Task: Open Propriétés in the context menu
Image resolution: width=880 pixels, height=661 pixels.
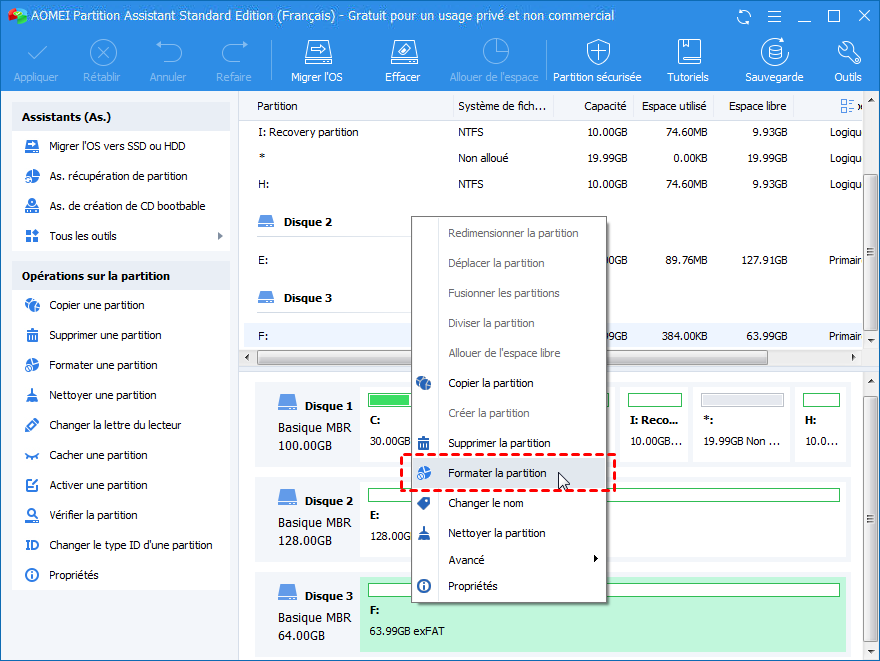Action: (508, 586)
